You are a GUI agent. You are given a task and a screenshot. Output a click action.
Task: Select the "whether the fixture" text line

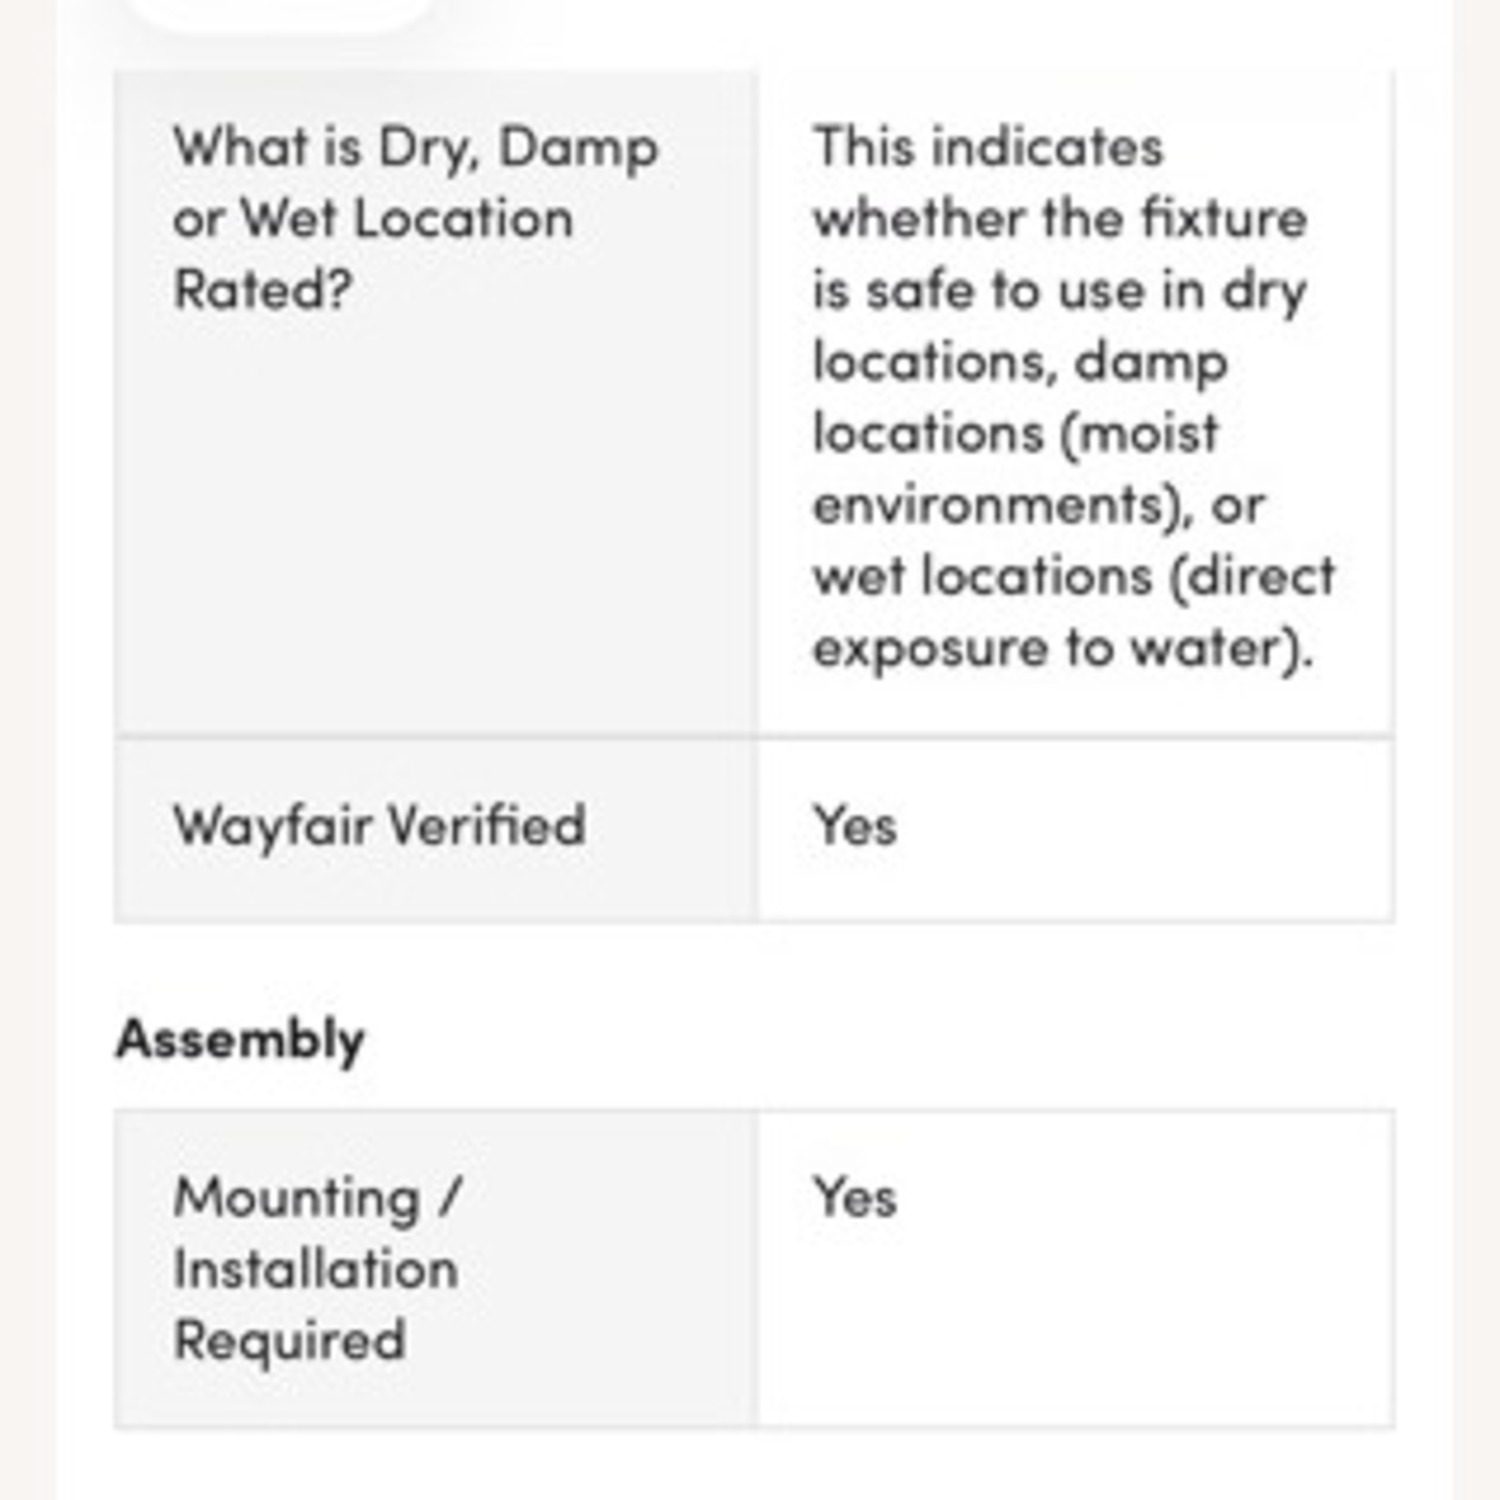[x=1059, y=219]
